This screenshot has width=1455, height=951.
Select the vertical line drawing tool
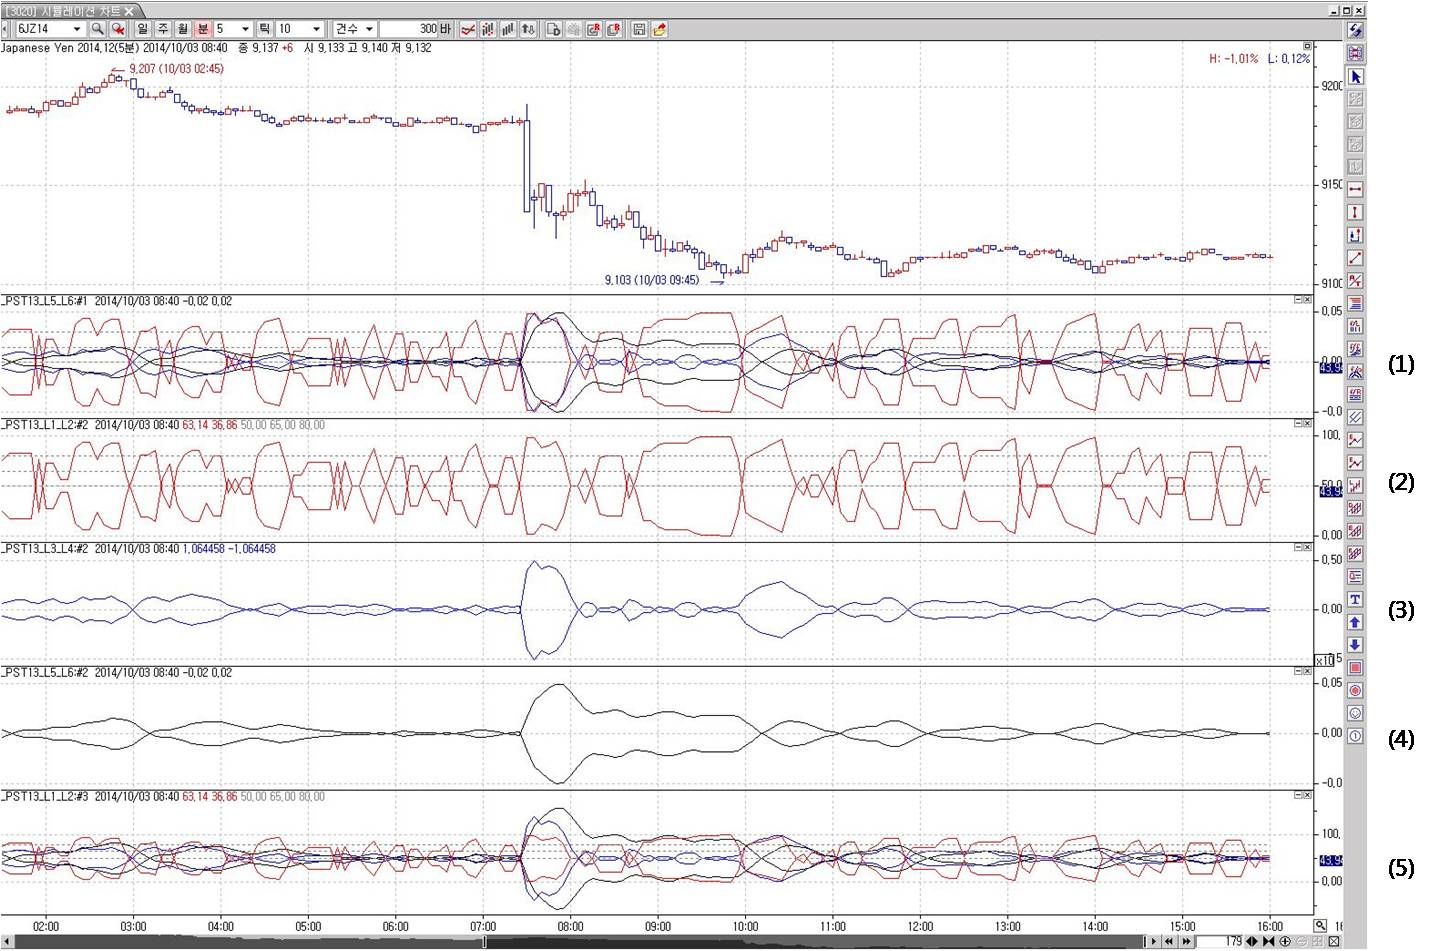(x=1355, y=213)
